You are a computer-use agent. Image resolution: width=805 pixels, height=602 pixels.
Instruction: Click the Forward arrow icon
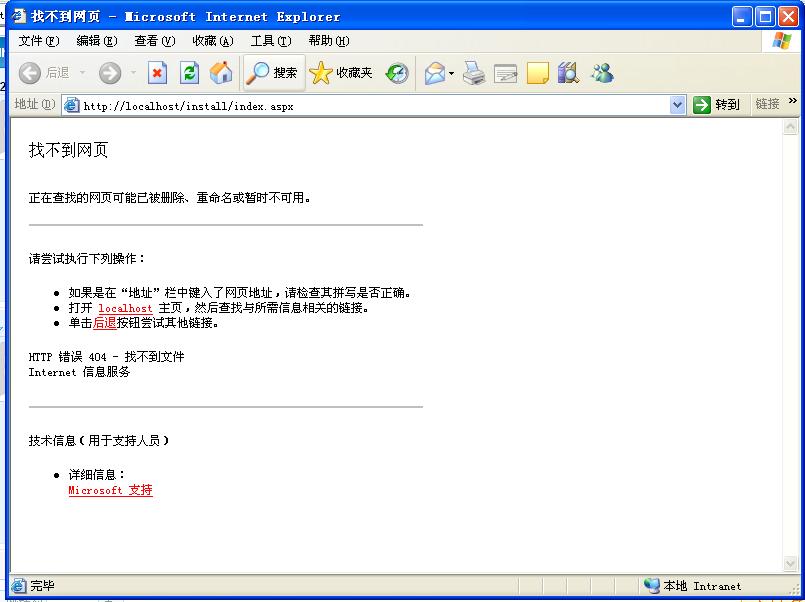110,73
